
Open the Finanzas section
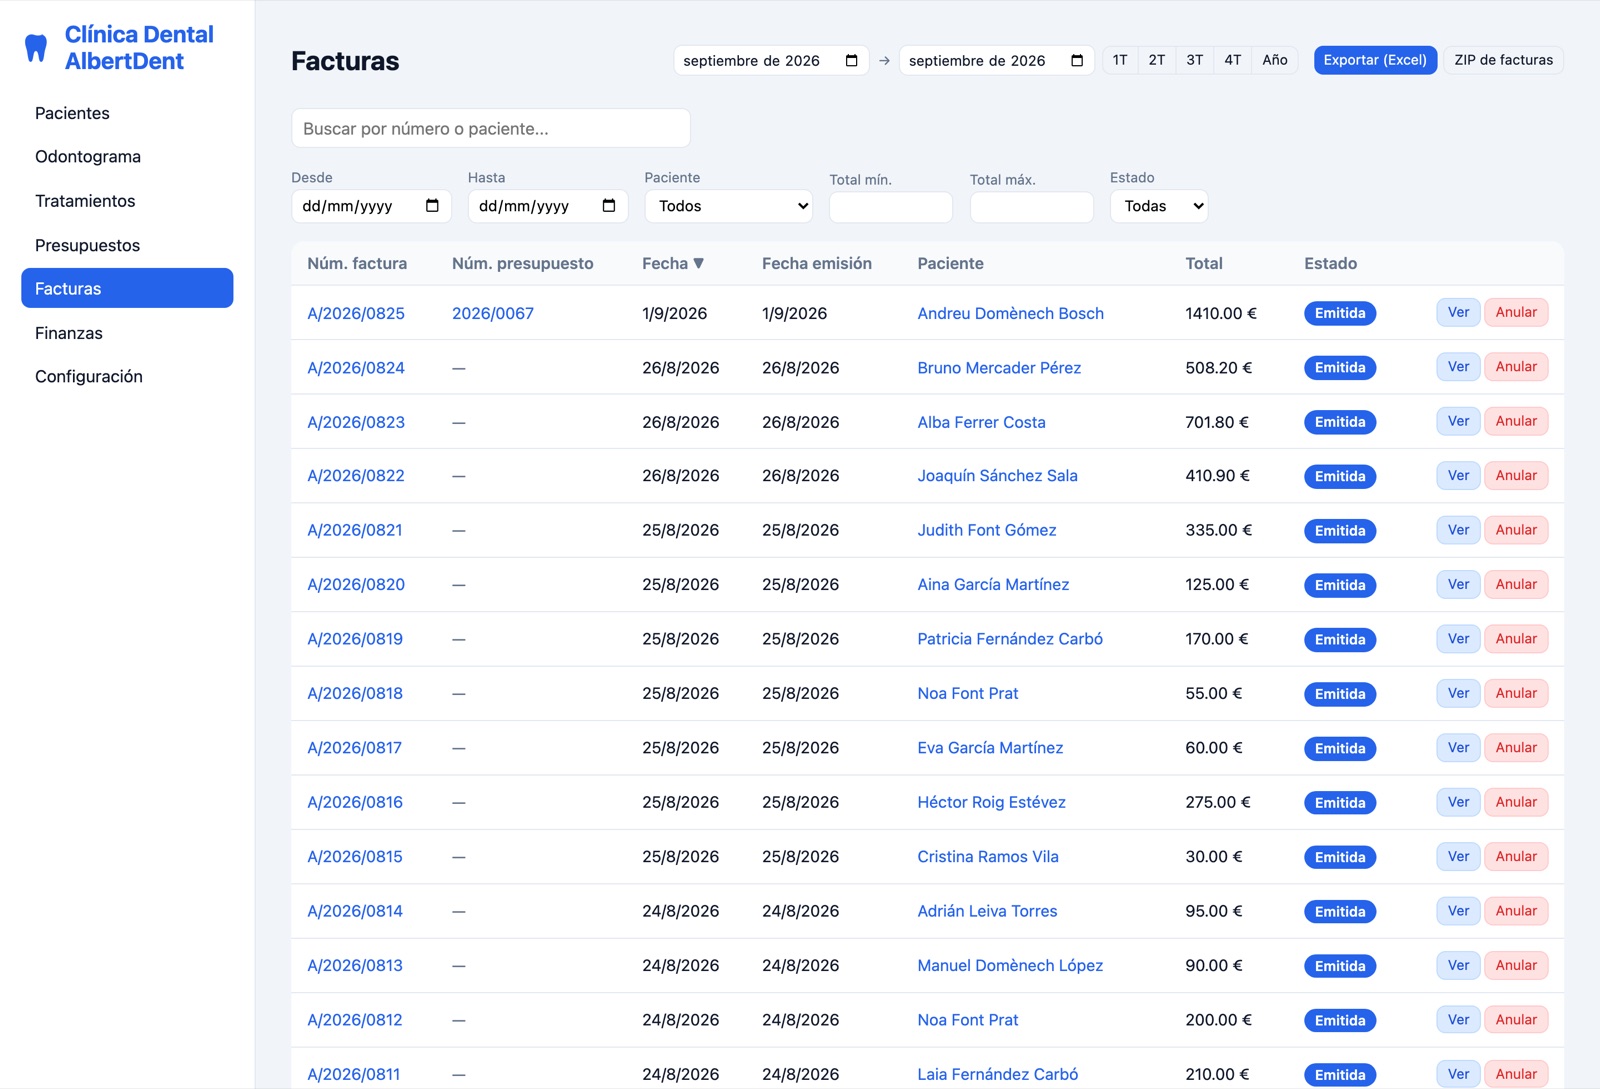point(127,333)
